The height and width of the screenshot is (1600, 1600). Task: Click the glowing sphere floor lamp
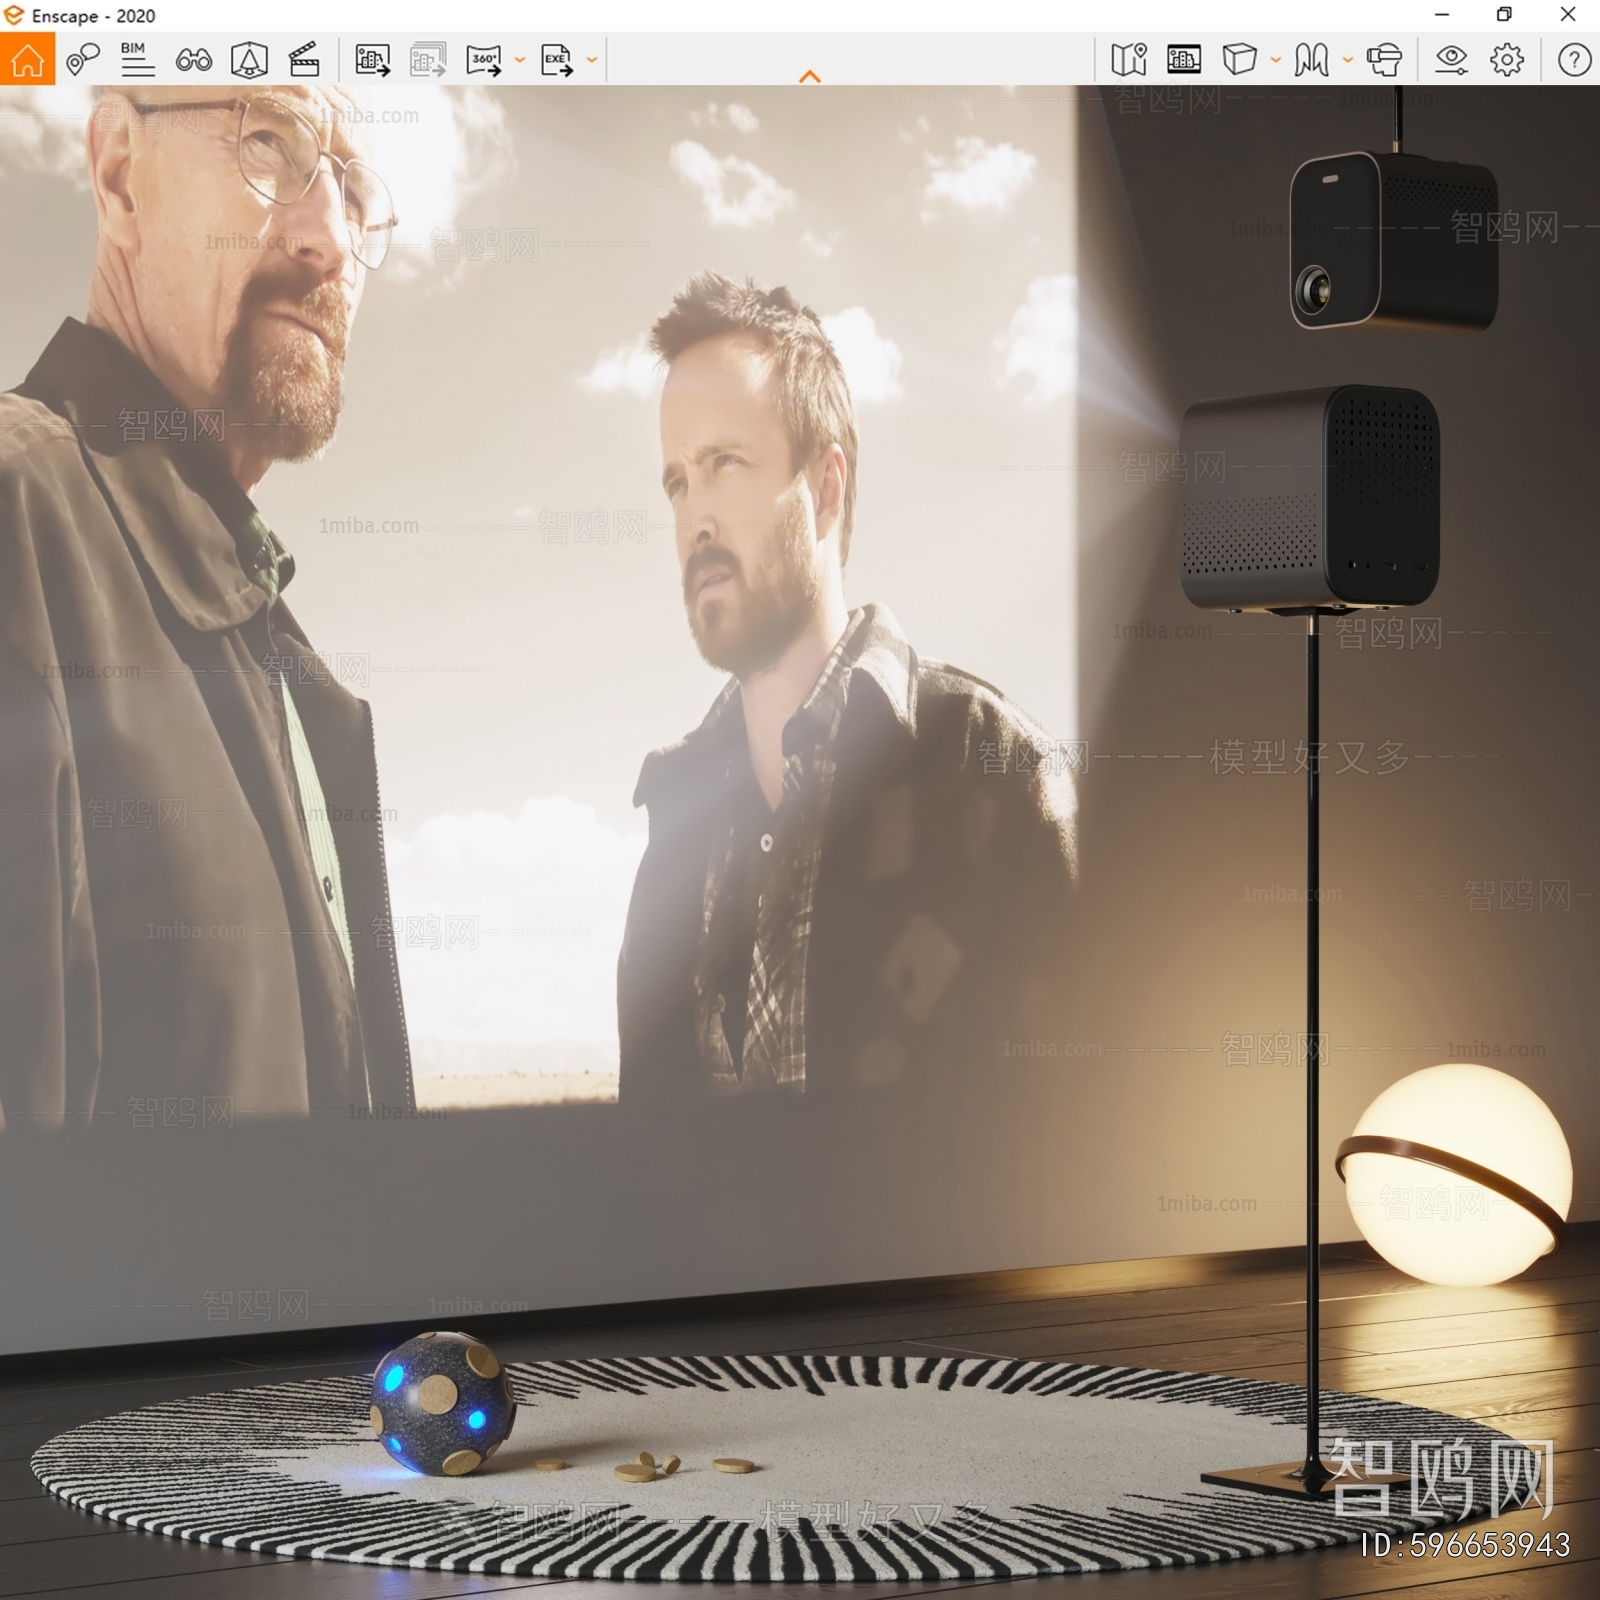point(1455,1175)
